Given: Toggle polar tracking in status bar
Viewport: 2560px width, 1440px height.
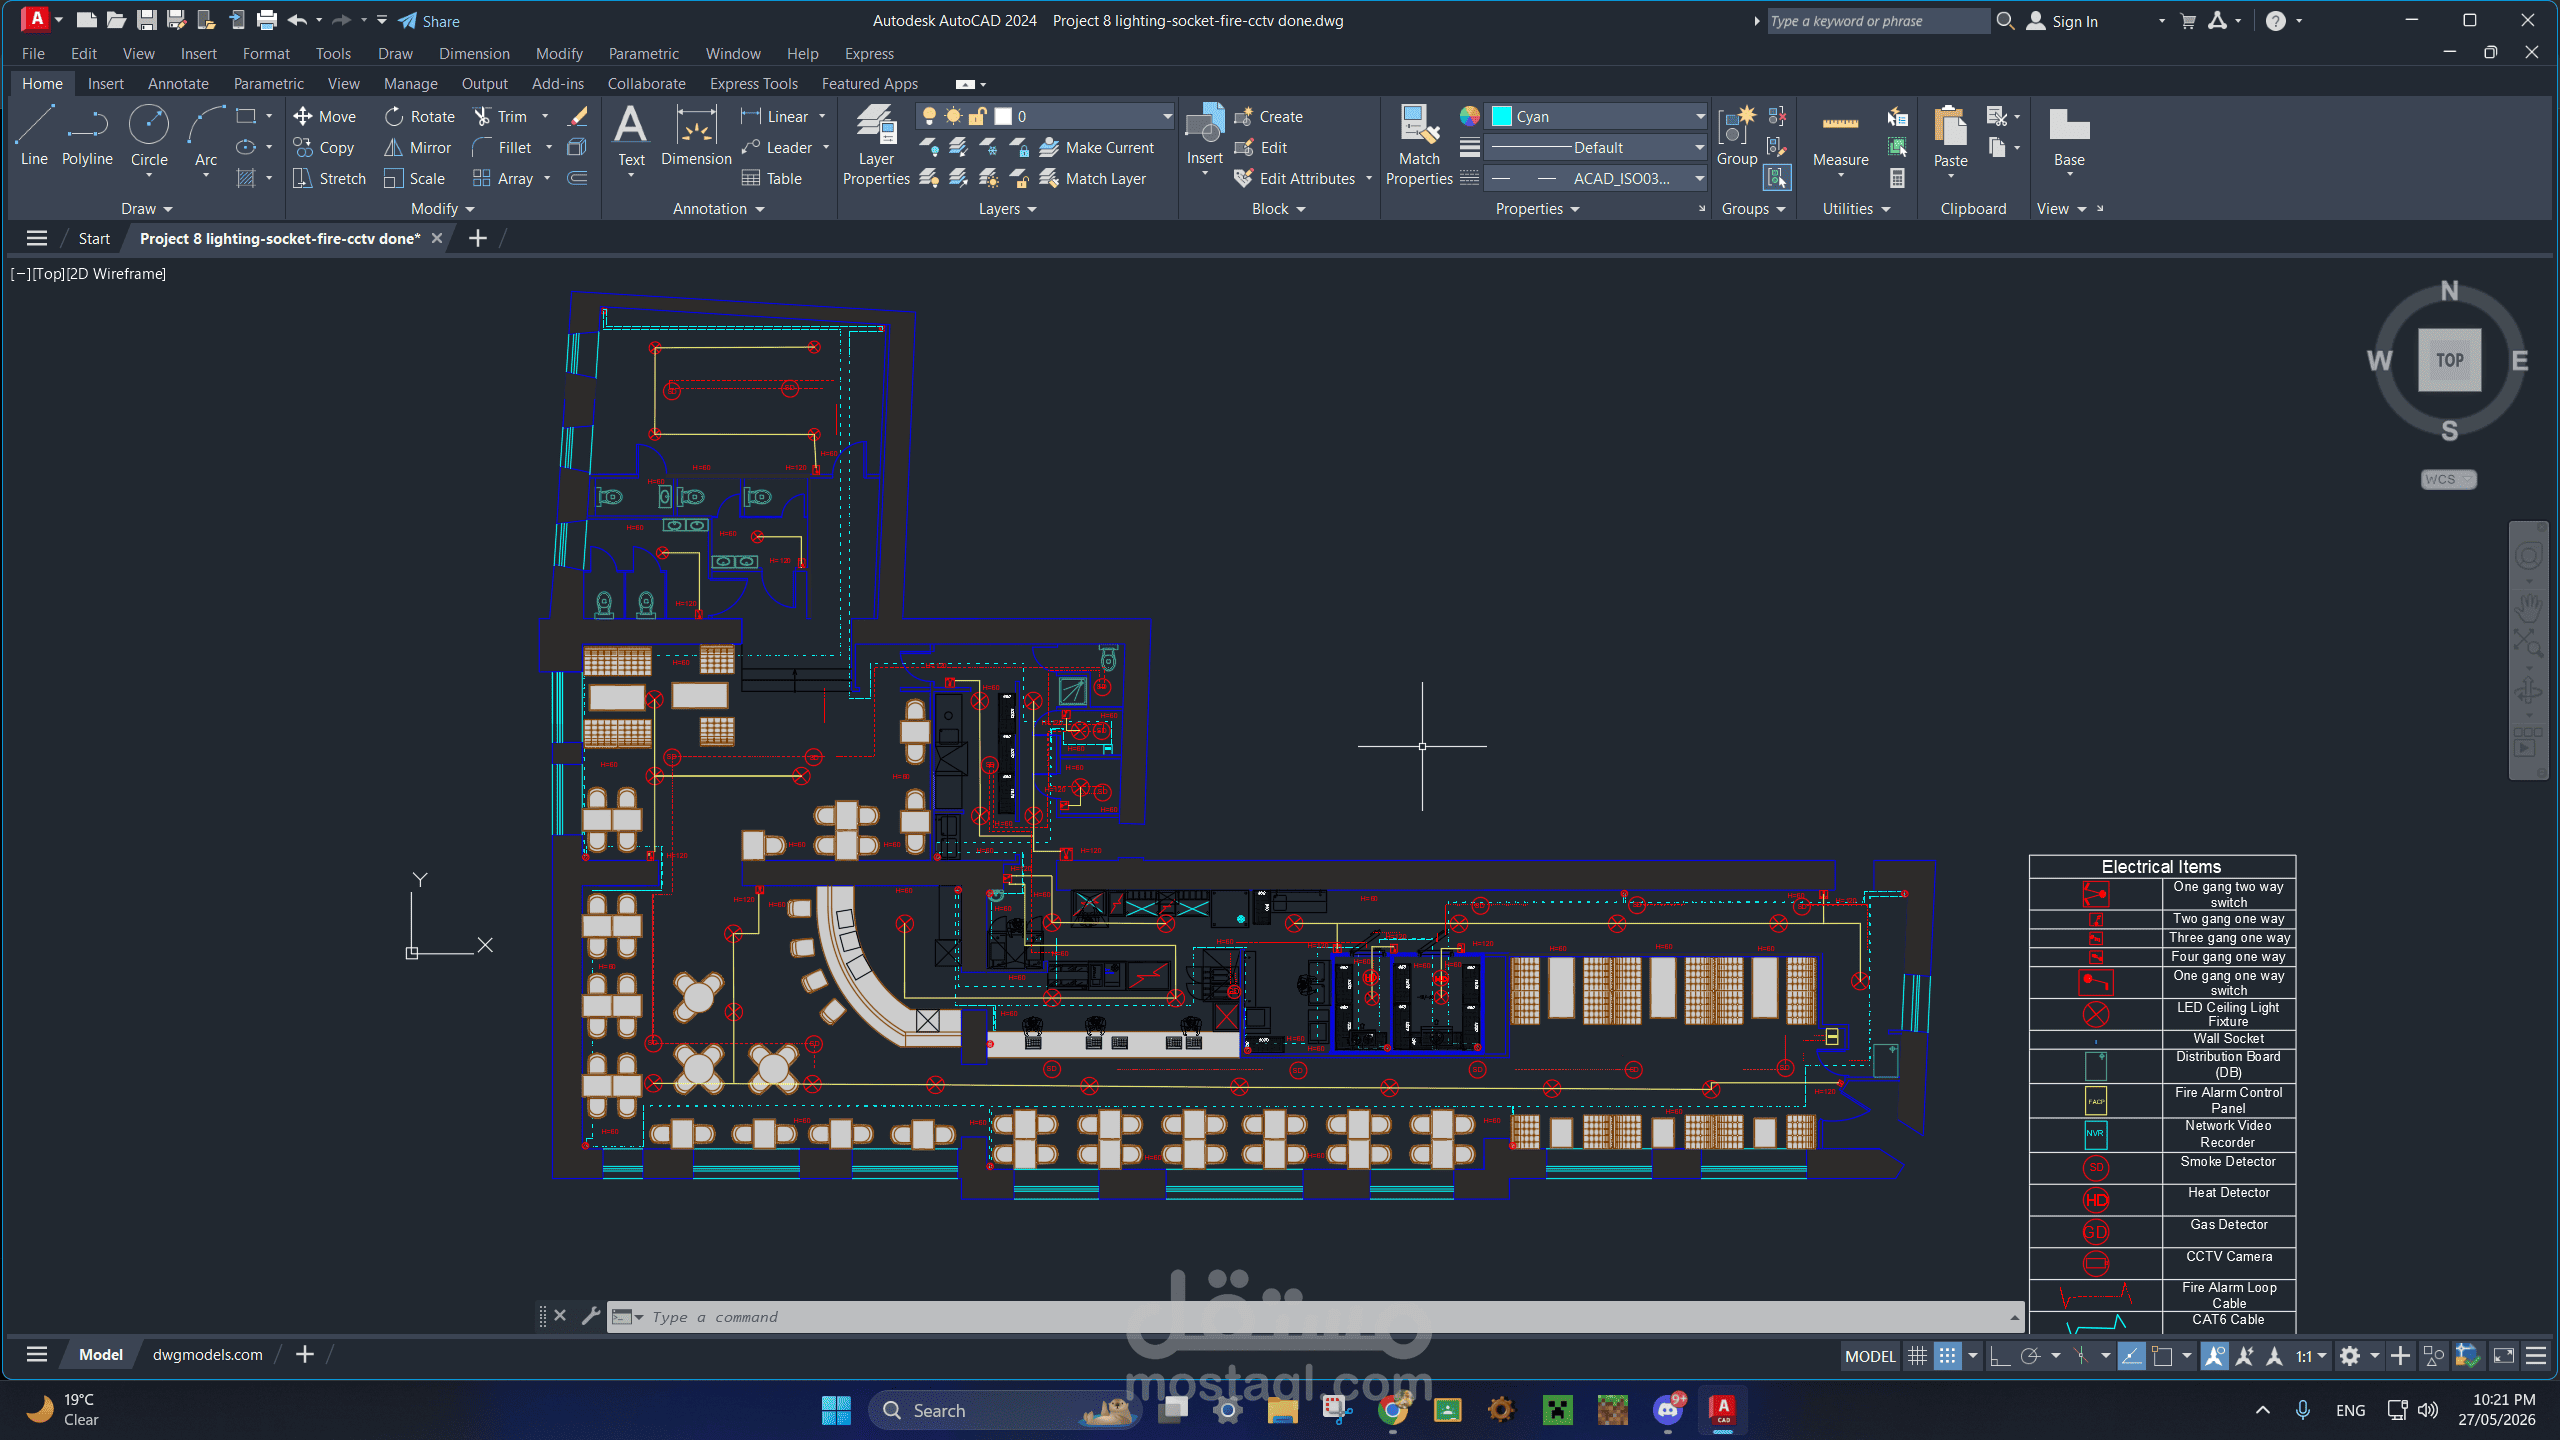Looking at the screenshot, I should tap(2030, 1356).
